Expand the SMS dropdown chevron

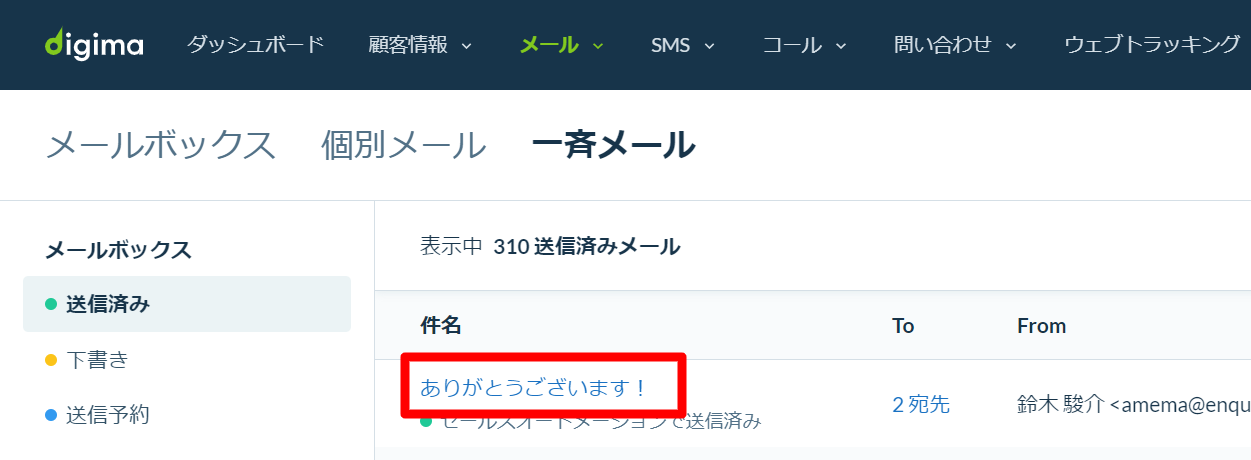click(709, 46)
